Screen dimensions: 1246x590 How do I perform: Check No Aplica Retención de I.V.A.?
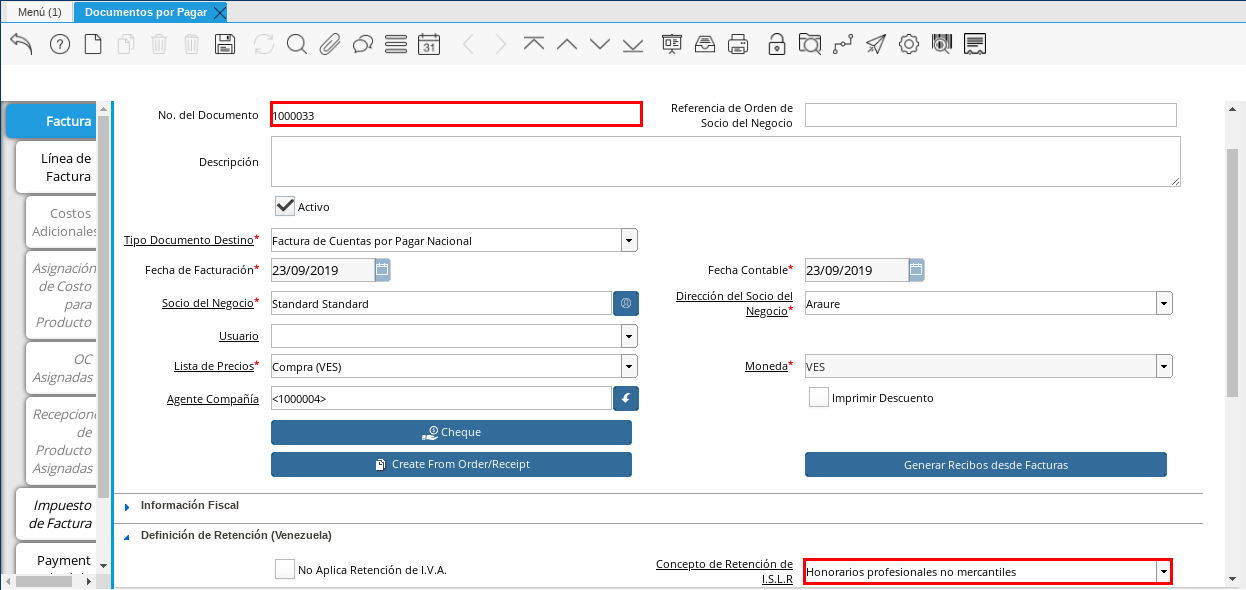tap(285, 569)
